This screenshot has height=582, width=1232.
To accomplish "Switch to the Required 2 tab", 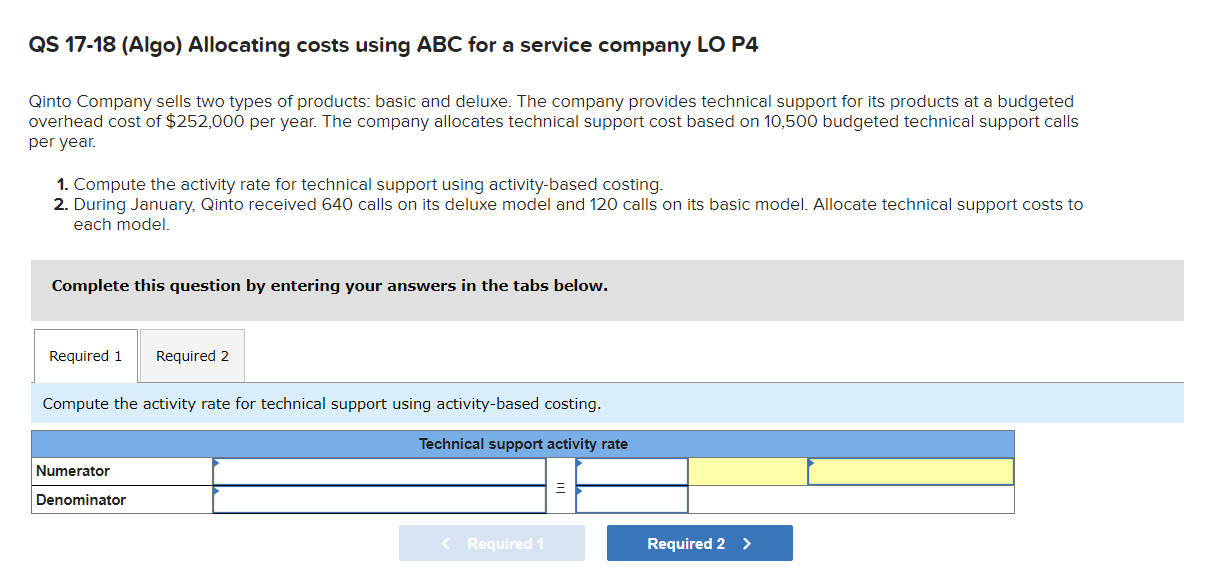I will pos(191,355).
